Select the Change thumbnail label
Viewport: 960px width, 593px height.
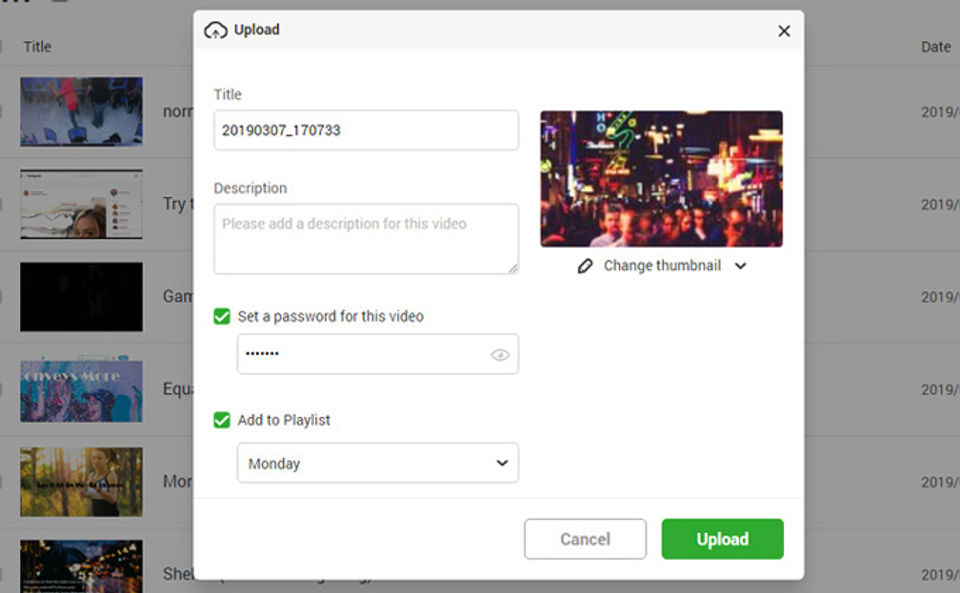662,266
